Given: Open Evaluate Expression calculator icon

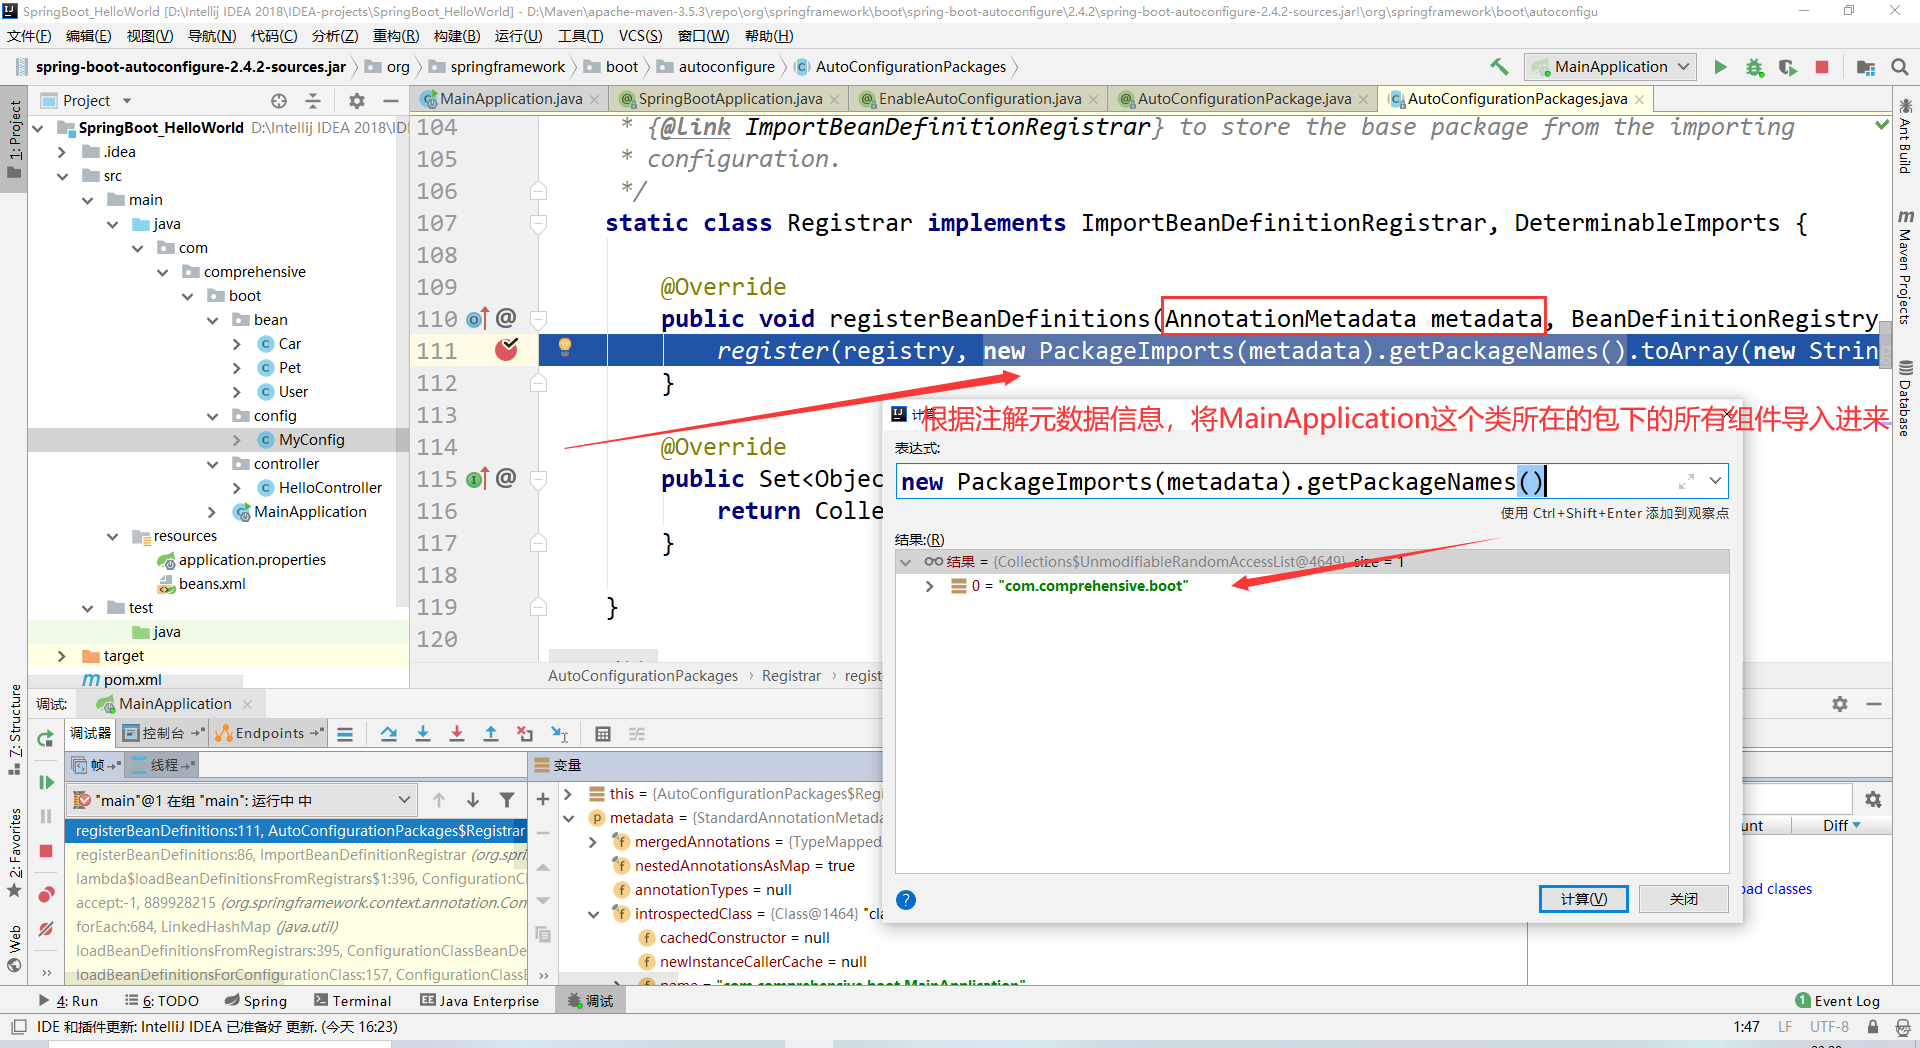Looking at the screenshot, I should point(603,734).
